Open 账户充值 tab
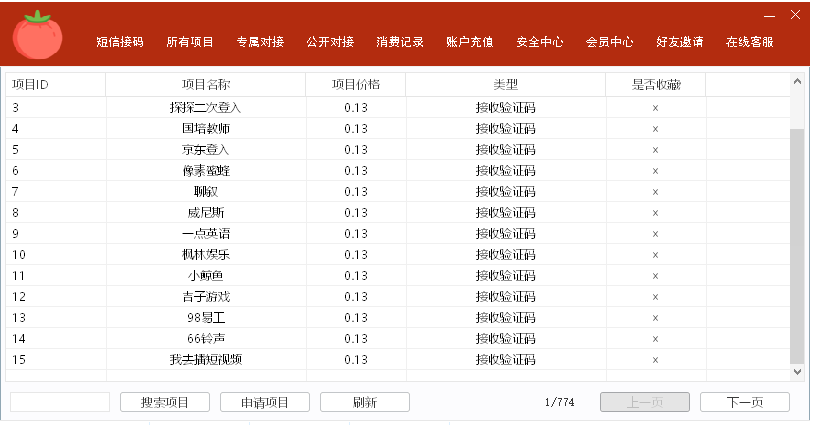 coord(469,42)
